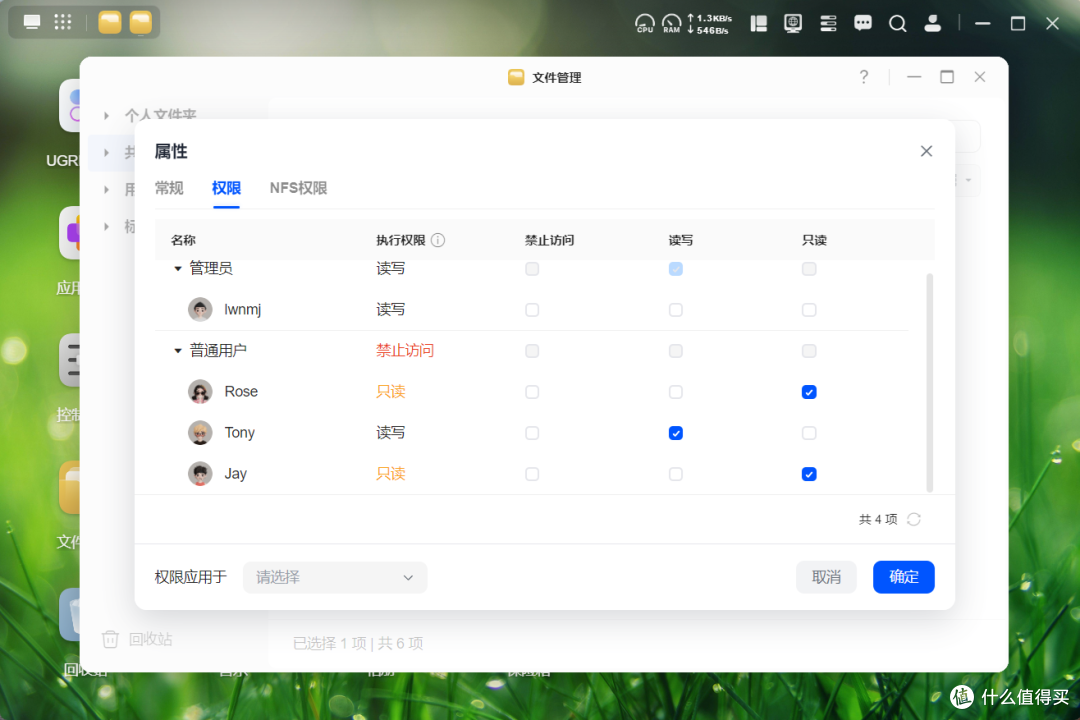Click the permissions list scrollbar
The height and width of the screenshot is (720, 1080).
(x=930, y=382)
